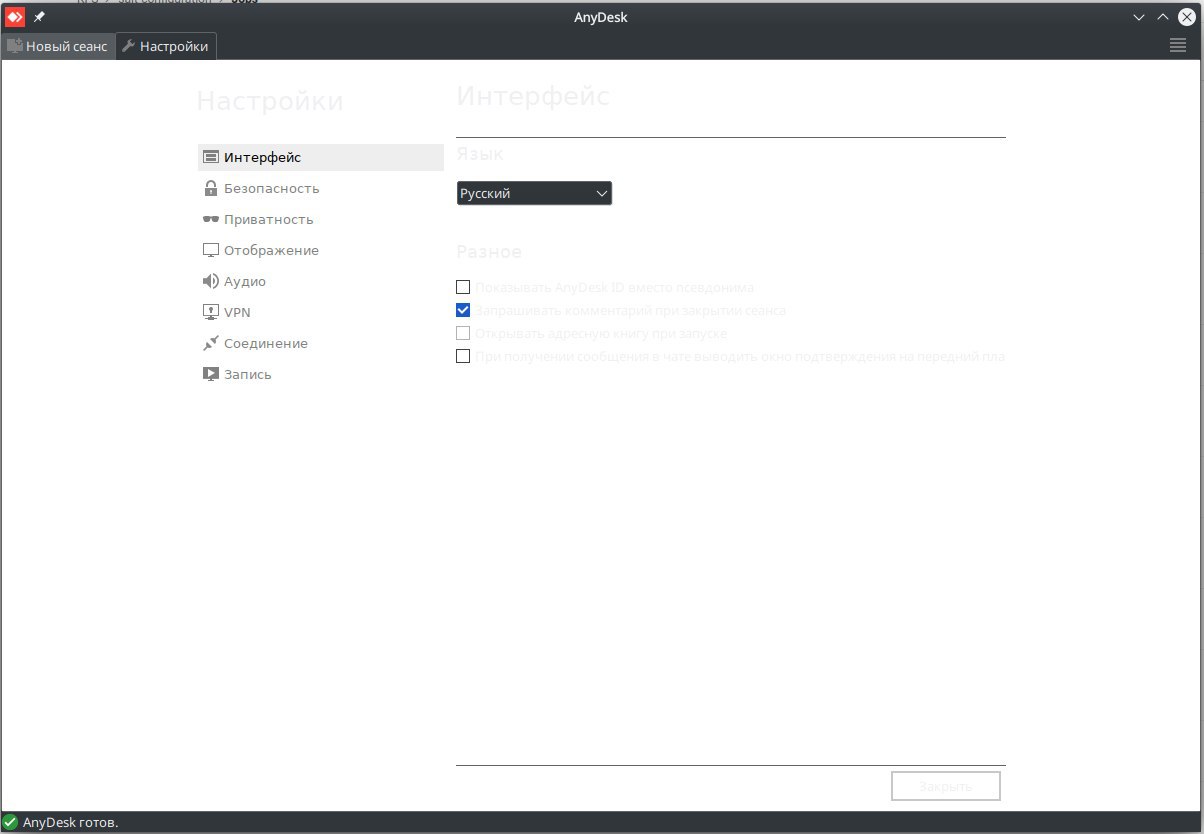
Task: Open the Интерфейс settings section icon
Action: [x=211, y=157]
